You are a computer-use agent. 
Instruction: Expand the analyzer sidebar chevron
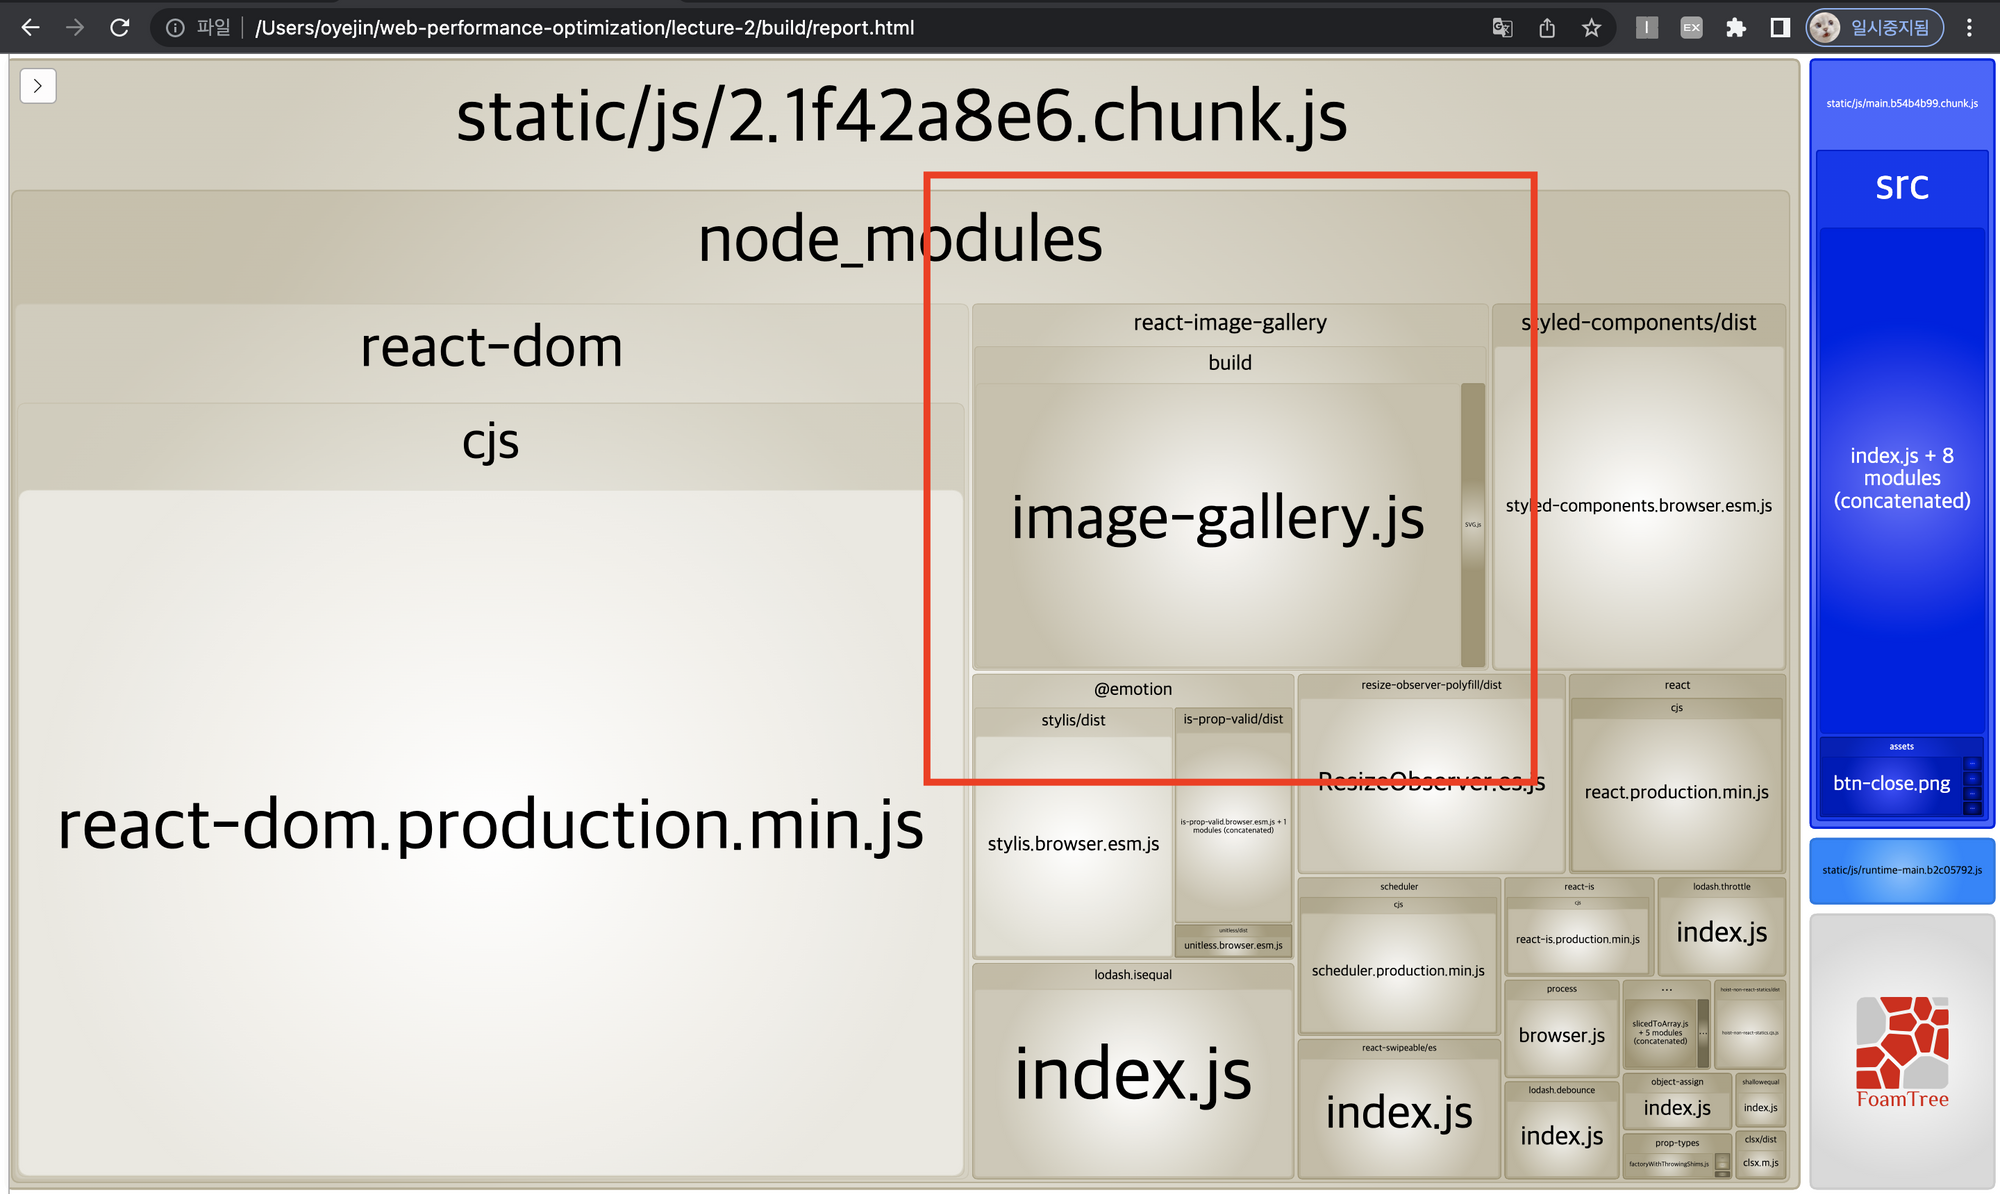coord(38,86)
